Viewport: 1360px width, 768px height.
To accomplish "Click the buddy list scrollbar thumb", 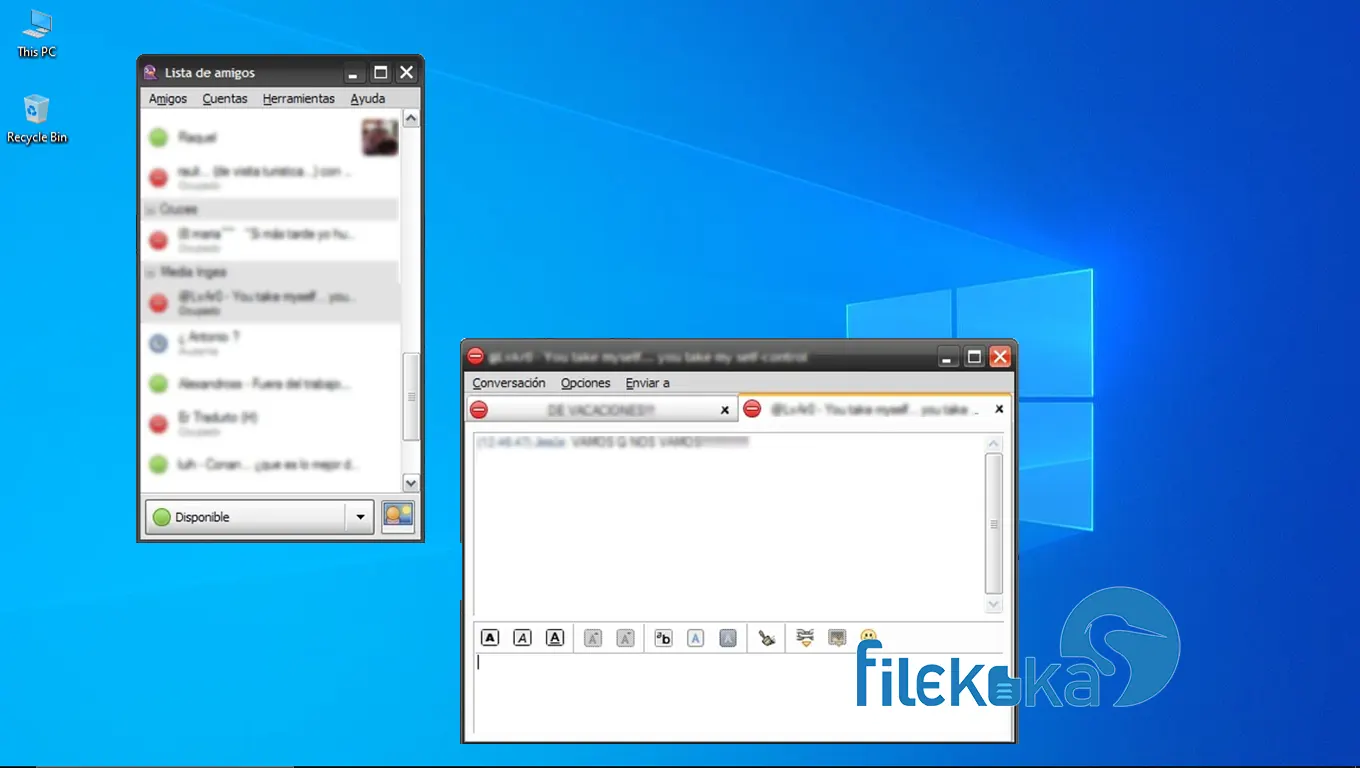I will 411,396.
